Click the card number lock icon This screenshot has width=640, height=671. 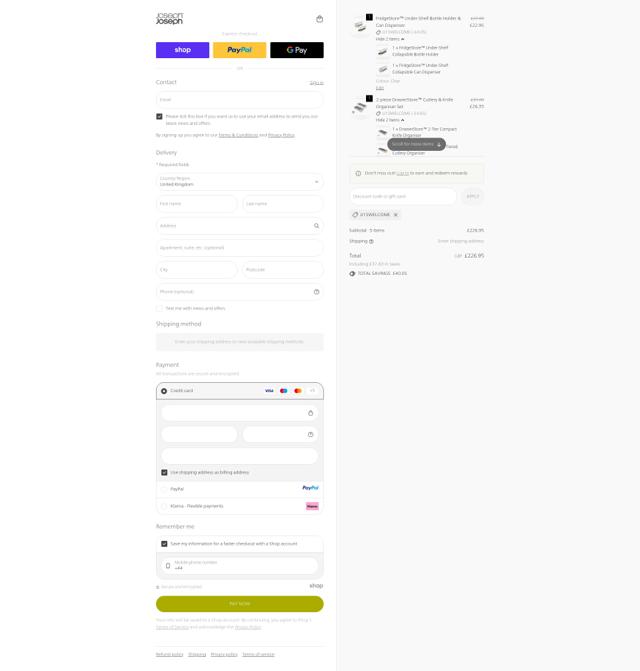(x=311, y=413)
